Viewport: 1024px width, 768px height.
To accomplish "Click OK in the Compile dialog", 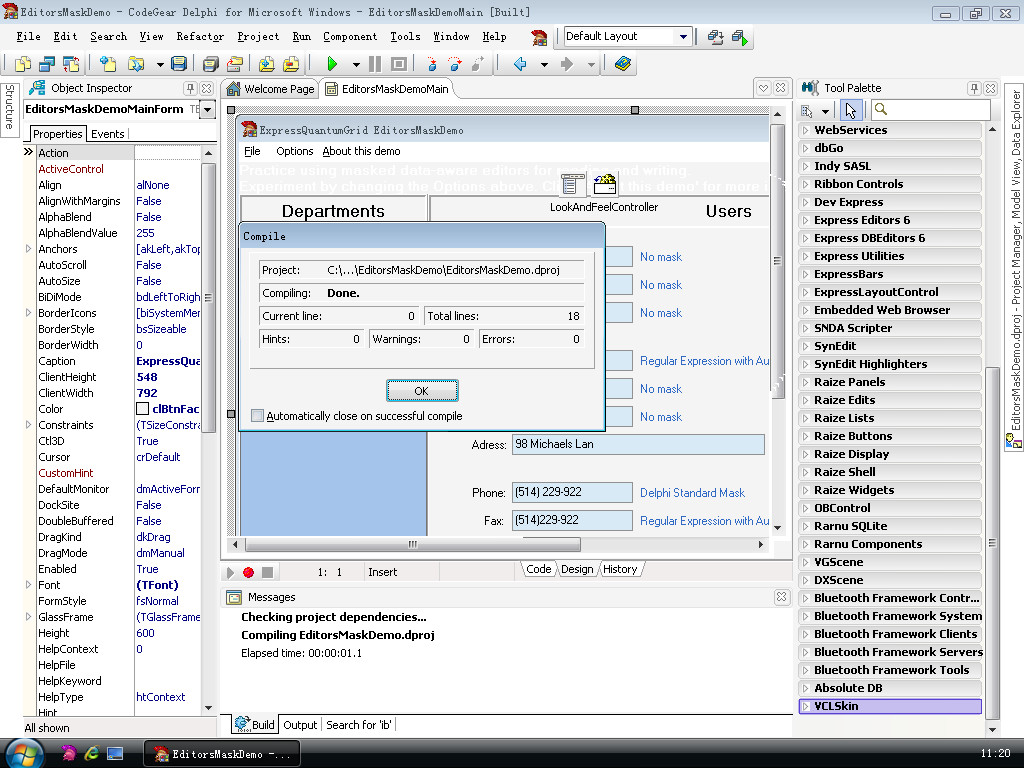I will tap(422, 391).
